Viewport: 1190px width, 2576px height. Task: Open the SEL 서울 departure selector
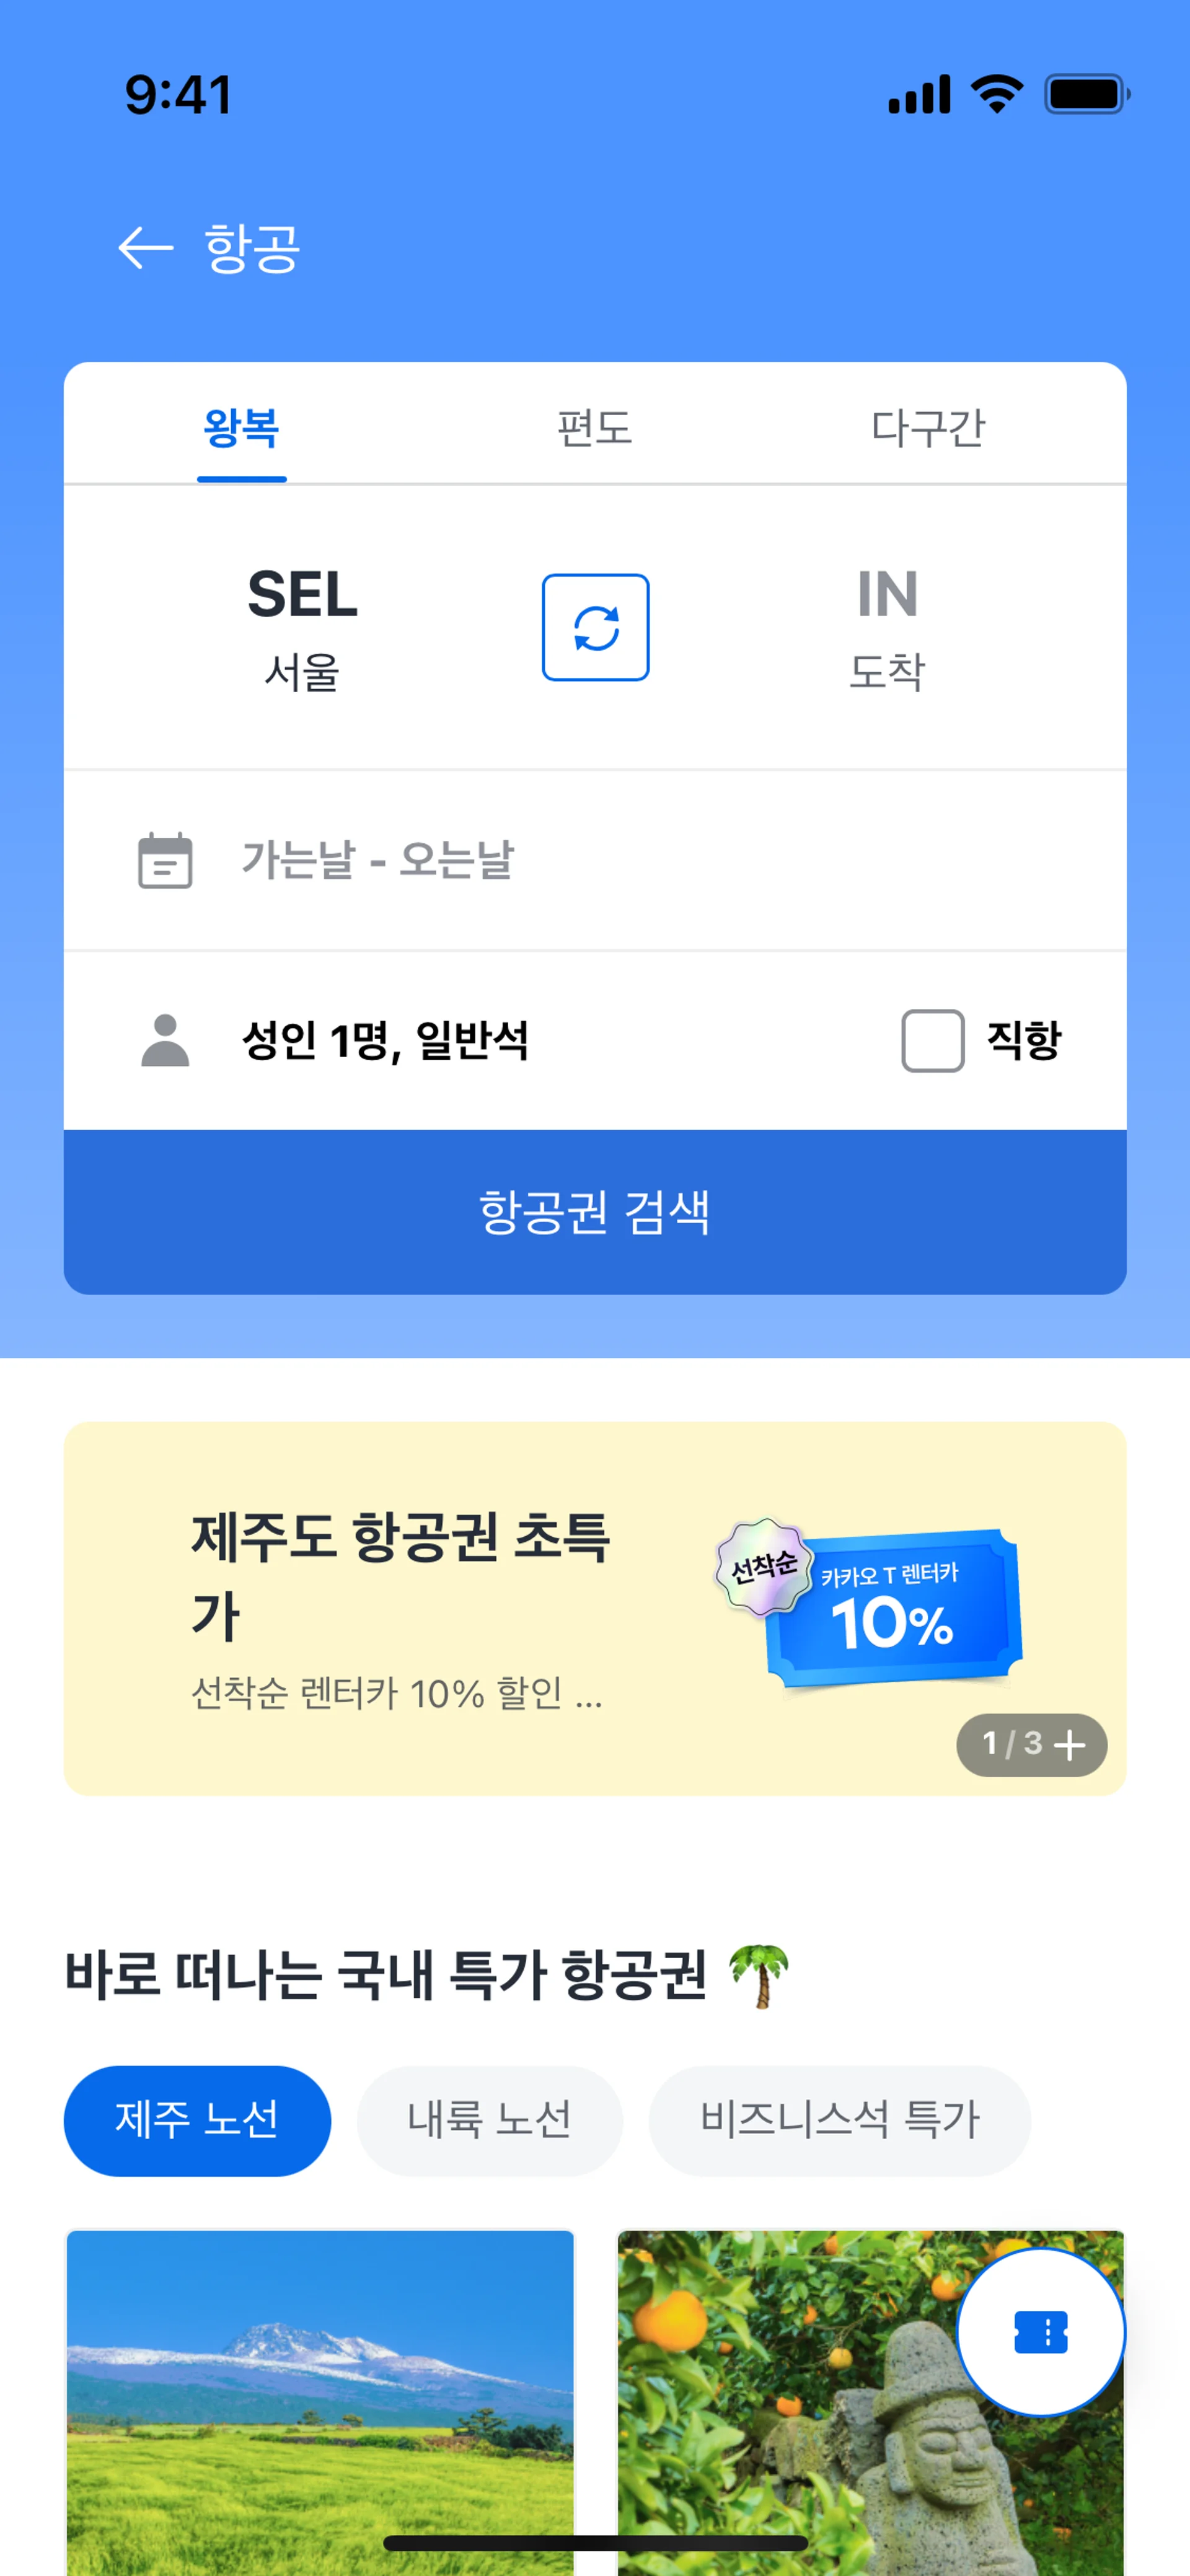click(x=302, y=627)
